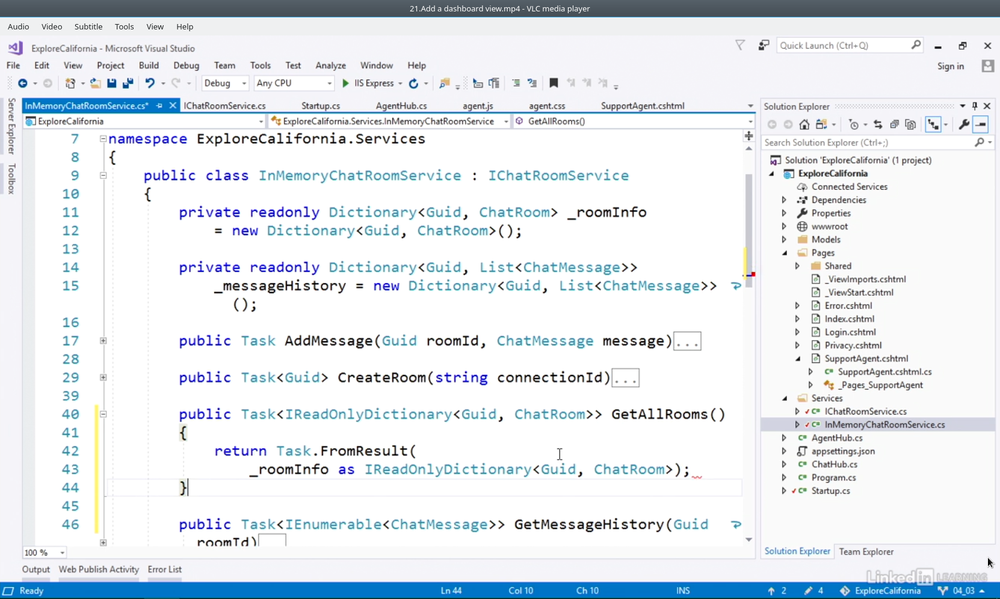Viewport: 1000px width, 599px height.
Task: Click the user account icon beside Sign in
Action: 988,66
